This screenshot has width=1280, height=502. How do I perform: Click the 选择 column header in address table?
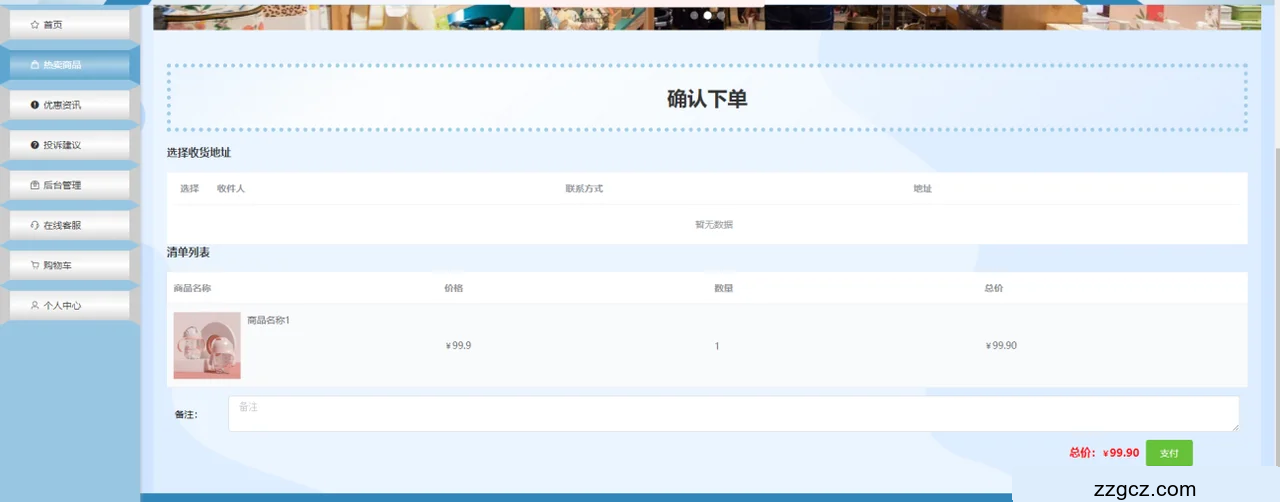pyautogui.click(x=189, y=189)
